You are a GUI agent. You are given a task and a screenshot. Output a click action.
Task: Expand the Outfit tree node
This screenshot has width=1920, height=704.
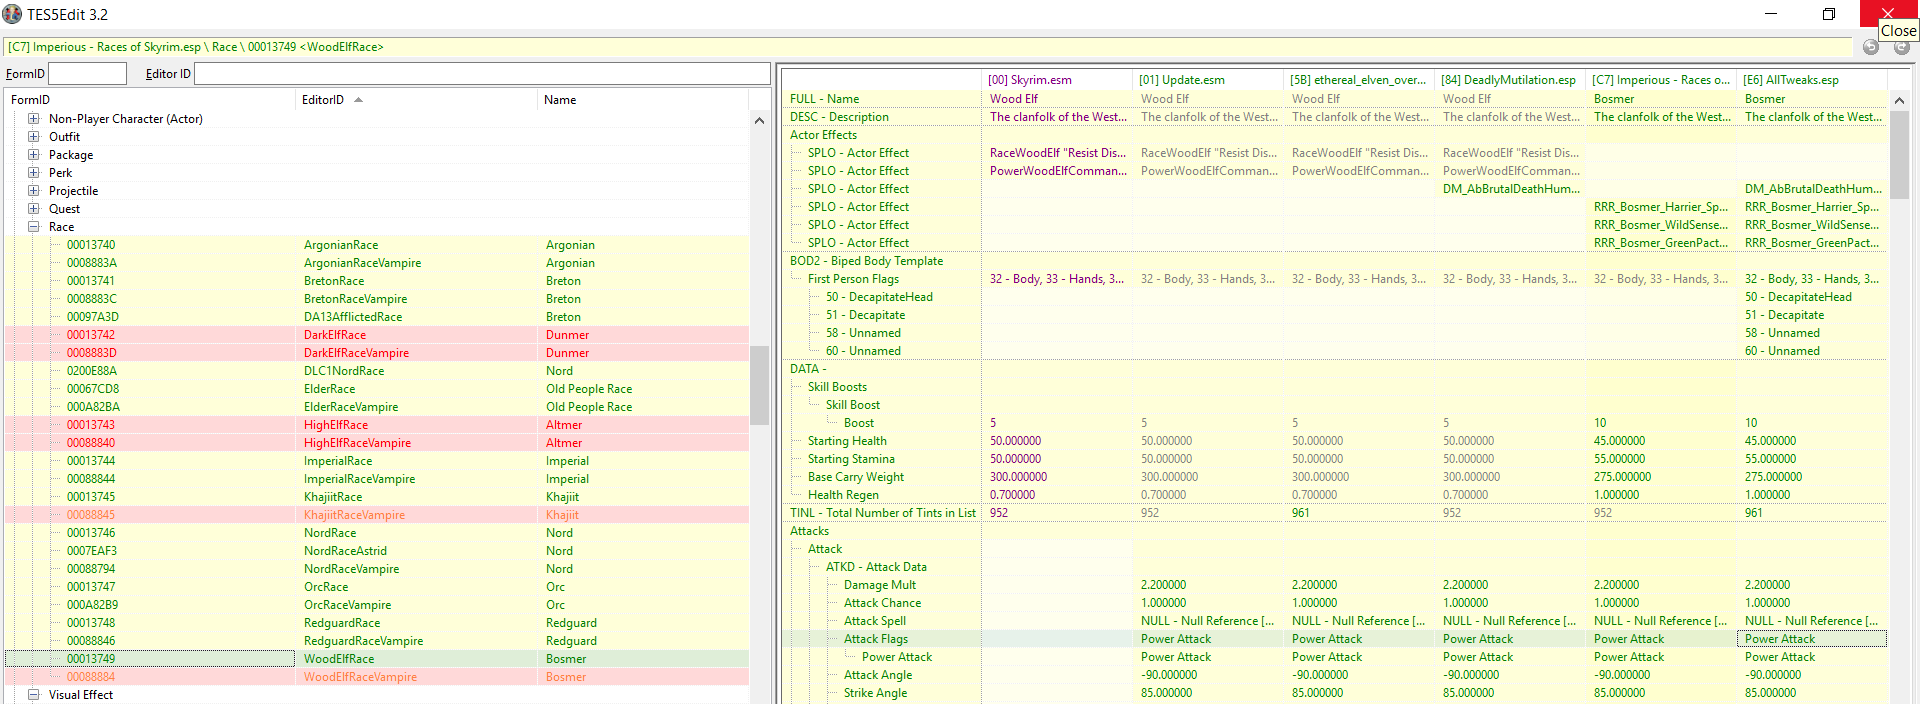coord(33,137)
